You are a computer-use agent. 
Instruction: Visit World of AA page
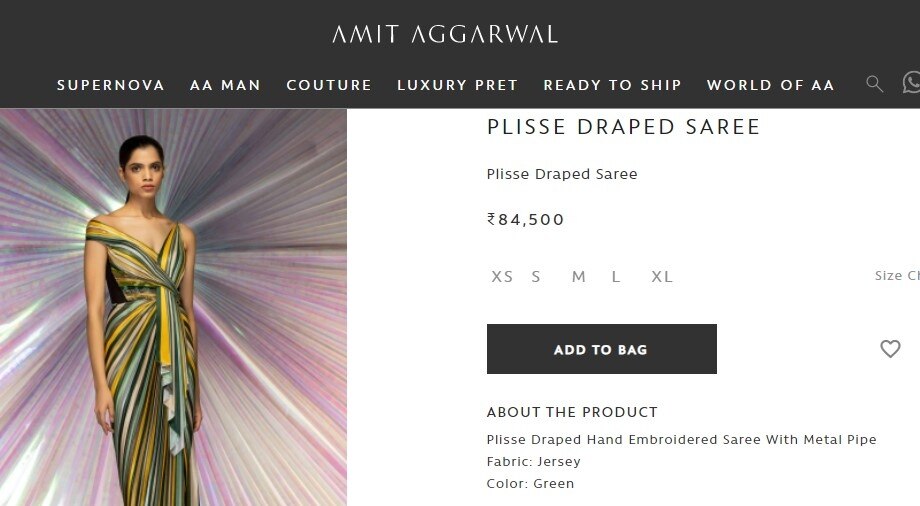tap(770, 85)
